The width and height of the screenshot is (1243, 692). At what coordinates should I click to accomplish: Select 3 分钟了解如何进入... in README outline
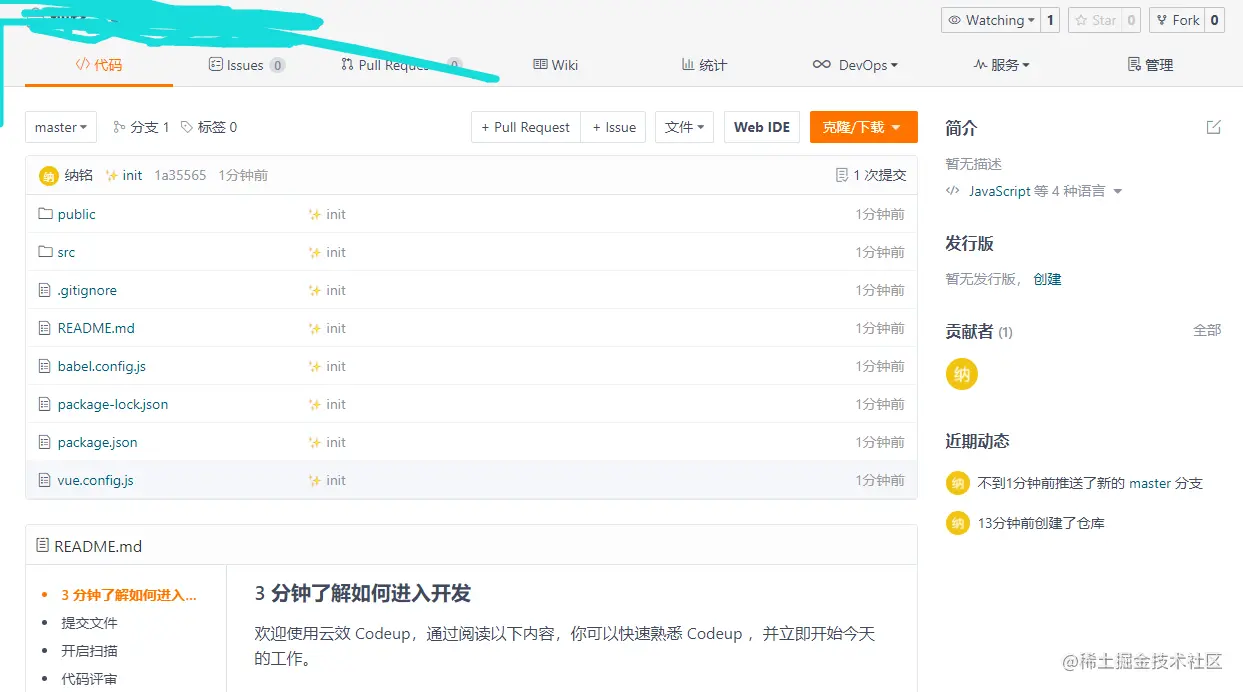click(129, 595)
